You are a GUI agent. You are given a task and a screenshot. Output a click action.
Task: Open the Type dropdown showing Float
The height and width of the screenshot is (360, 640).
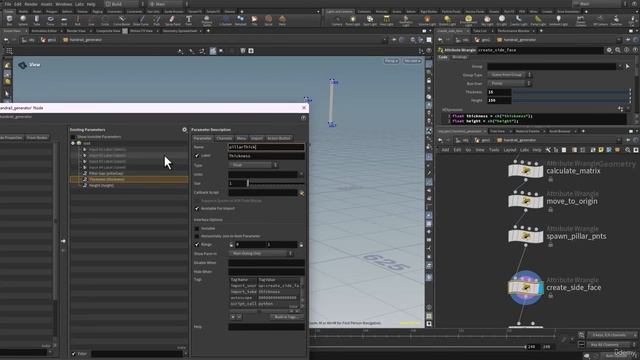click(x=253, y=165)
